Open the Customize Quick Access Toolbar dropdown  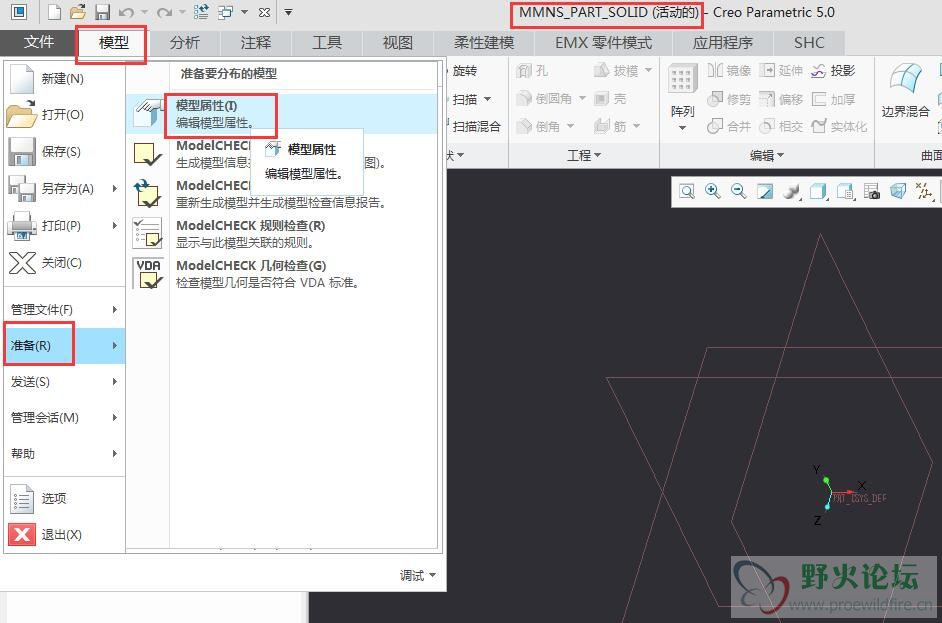(288, 12)
